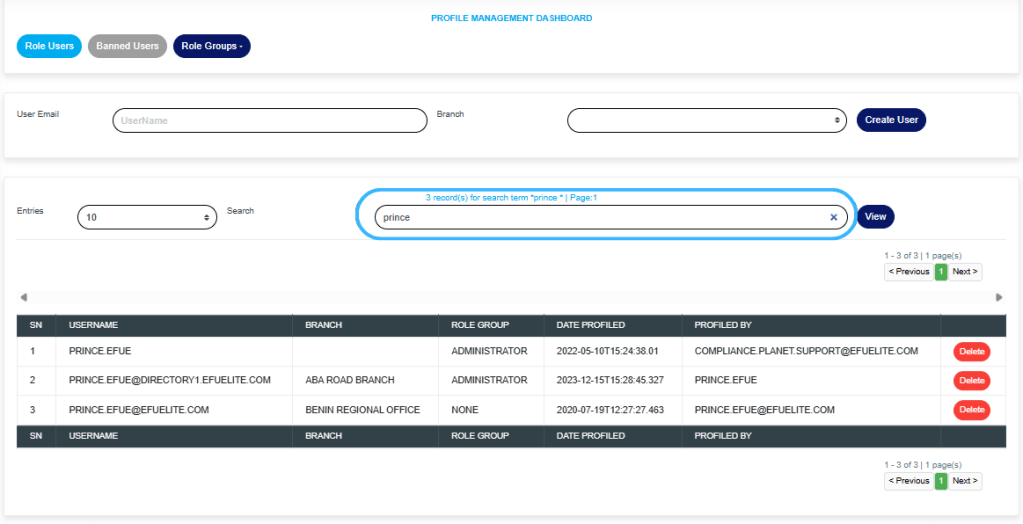Click the left scroll arrow above the table

point(24,297)
